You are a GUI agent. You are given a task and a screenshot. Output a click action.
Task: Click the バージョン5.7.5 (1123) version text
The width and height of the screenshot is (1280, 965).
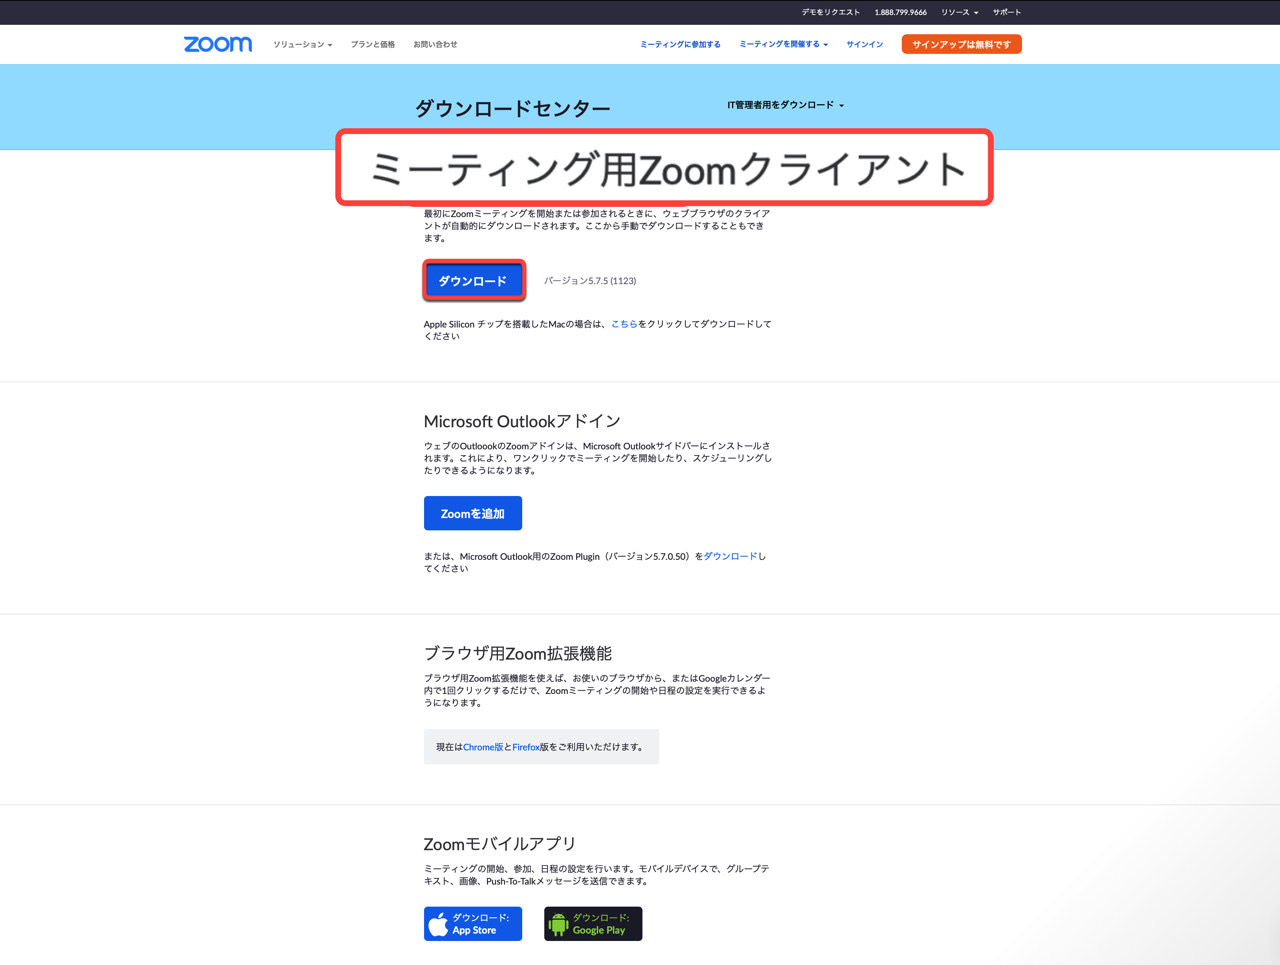point(590,281)
